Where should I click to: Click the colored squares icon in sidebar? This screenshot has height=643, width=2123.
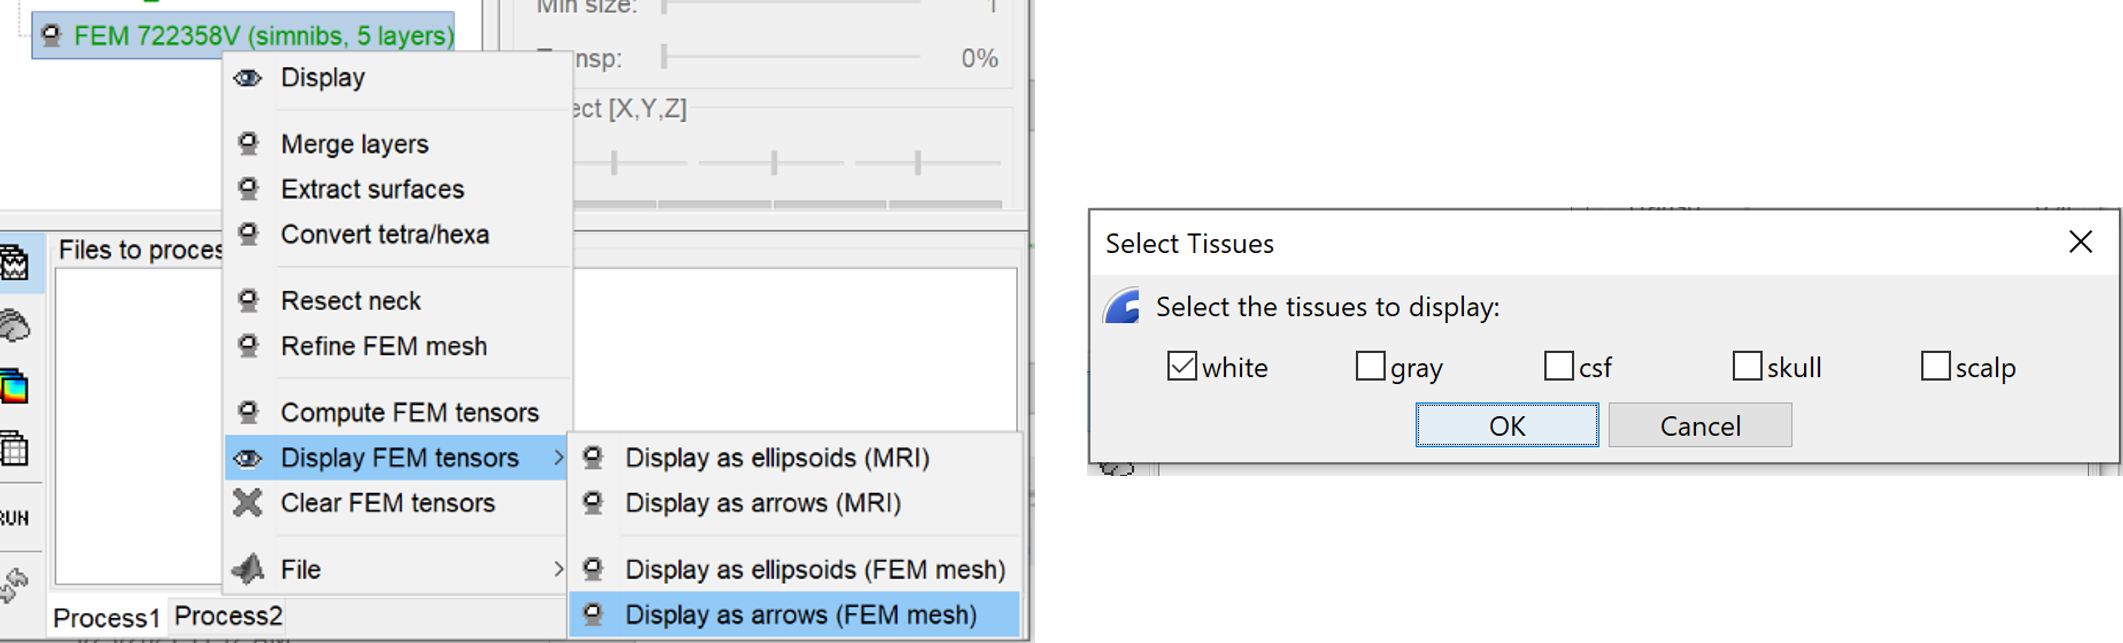[14, 386]
